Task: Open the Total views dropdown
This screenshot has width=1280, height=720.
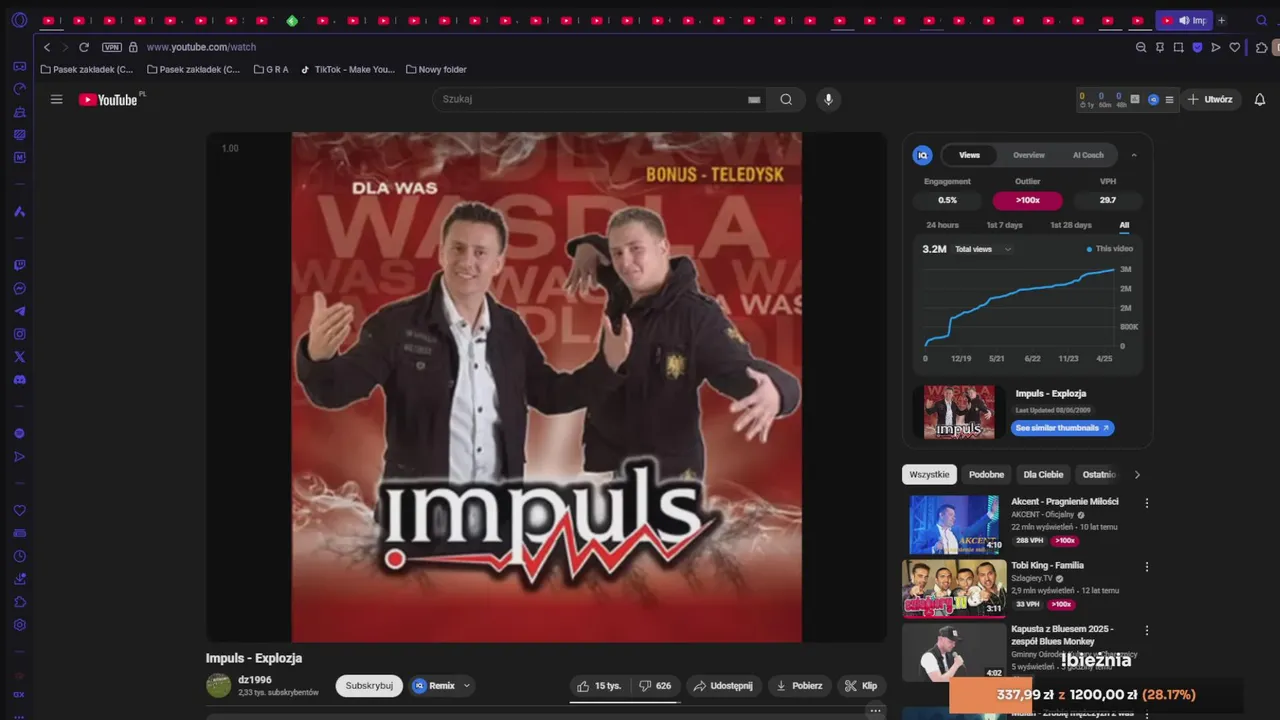Action: click(983, 249)
